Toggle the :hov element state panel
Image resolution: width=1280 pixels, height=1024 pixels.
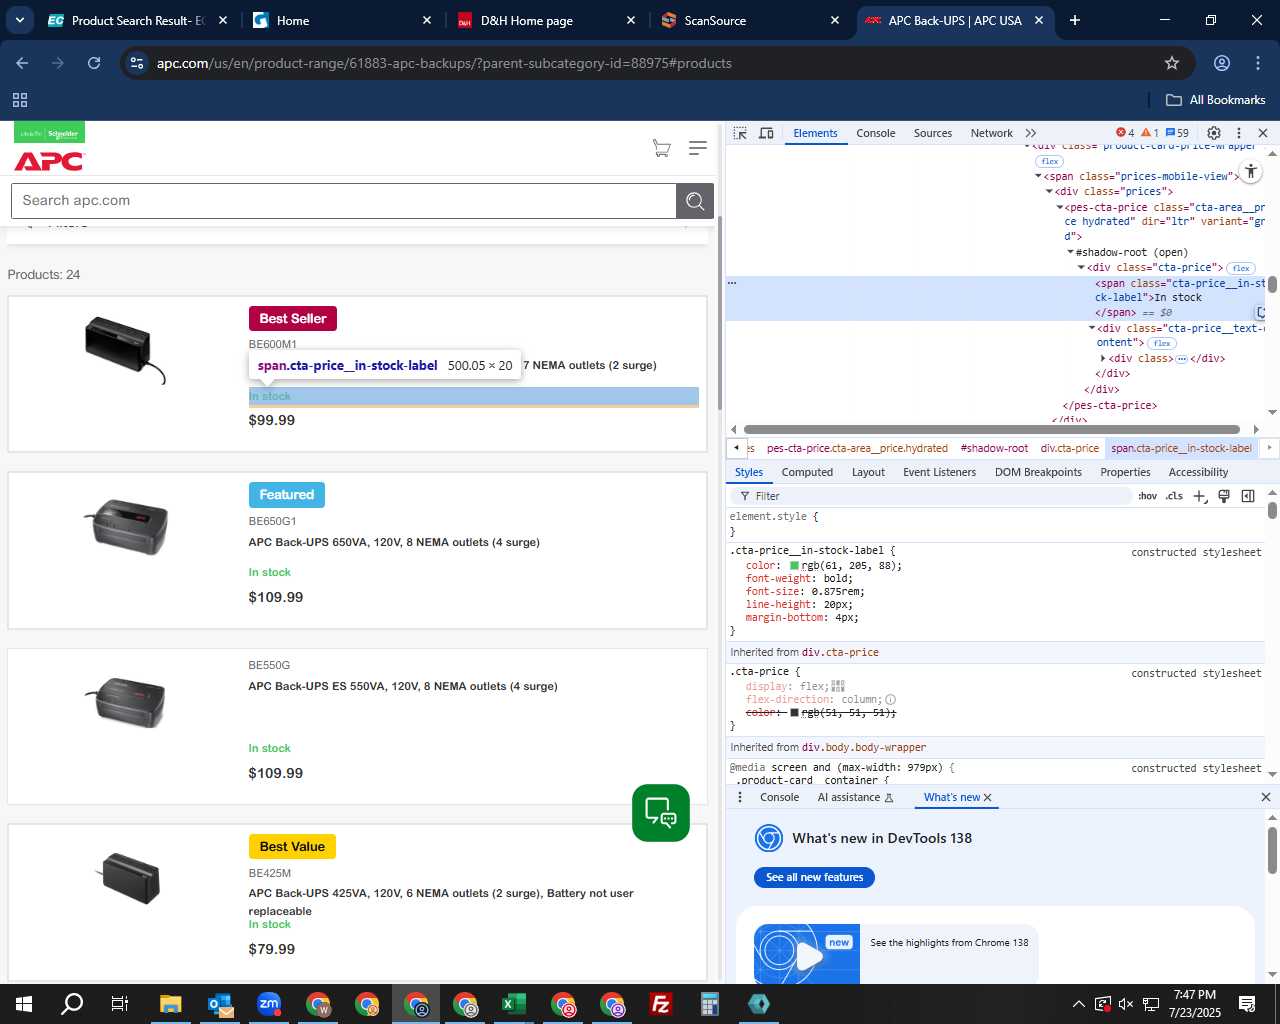pyautogui.click(x=1147, y=496)
